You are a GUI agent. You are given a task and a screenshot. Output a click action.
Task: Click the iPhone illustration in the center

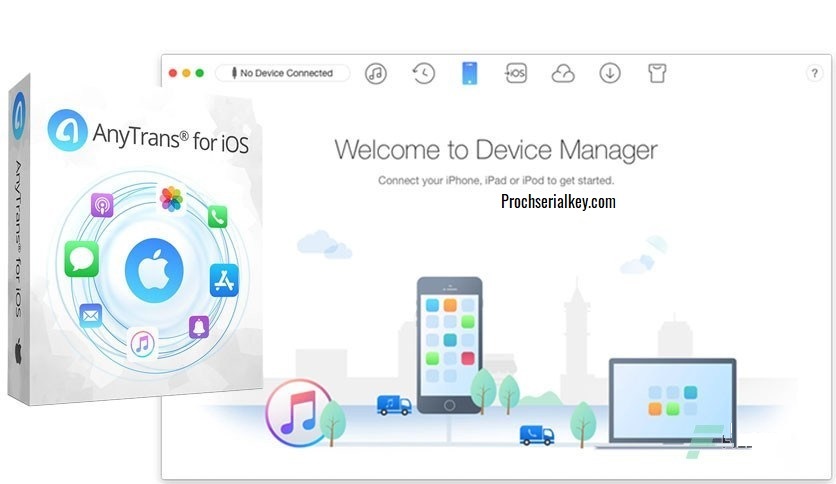click(449, 345)
